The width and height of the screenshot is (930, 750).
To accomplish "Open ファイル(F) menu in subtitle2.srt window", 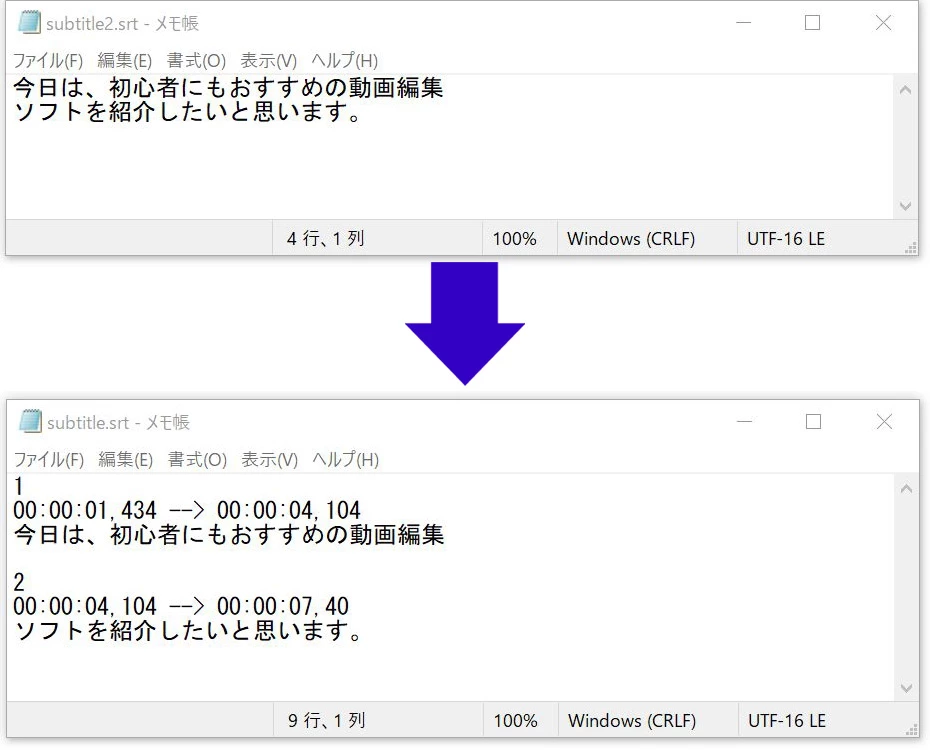I will click(x=48, y=60).
